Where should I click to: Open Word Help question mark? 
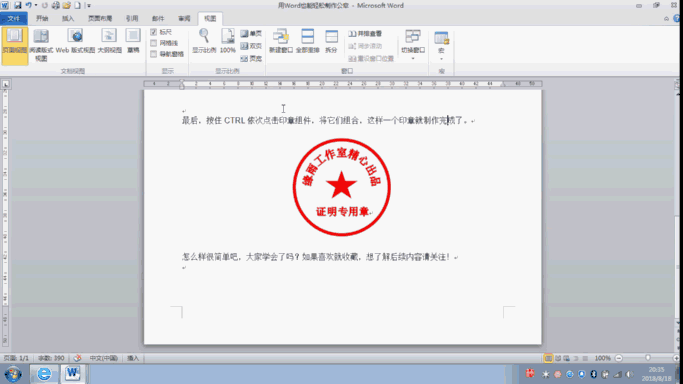coord(676,18)
